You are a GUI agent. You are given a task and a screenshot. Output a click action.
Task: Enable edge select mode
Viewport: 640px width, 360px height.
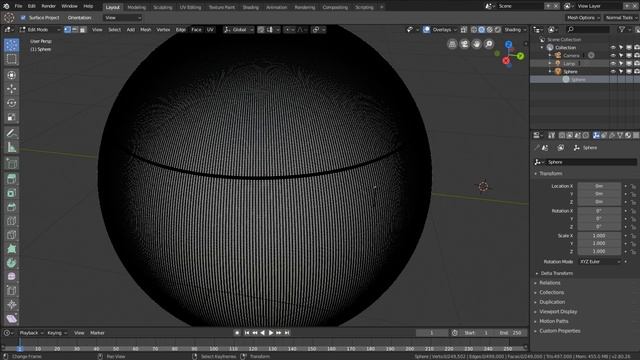(x=75, y=30)
